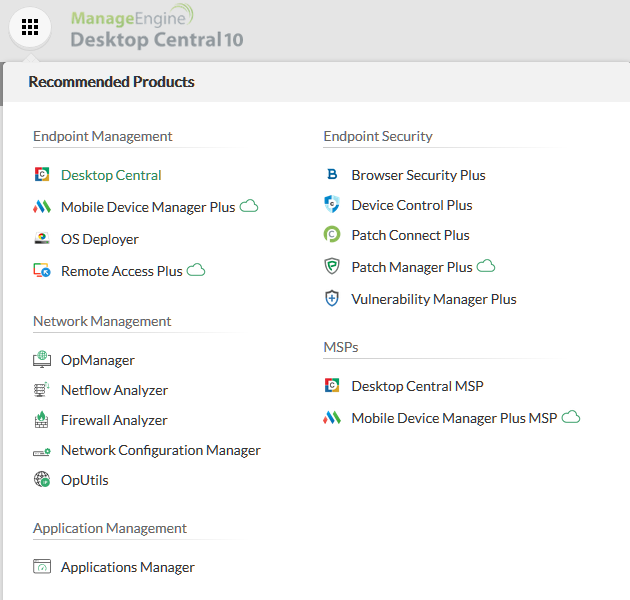The height and width of the screenshot is (600, 630).
Task: Open Netflow Analyzer product link
Action: (114, 390)
